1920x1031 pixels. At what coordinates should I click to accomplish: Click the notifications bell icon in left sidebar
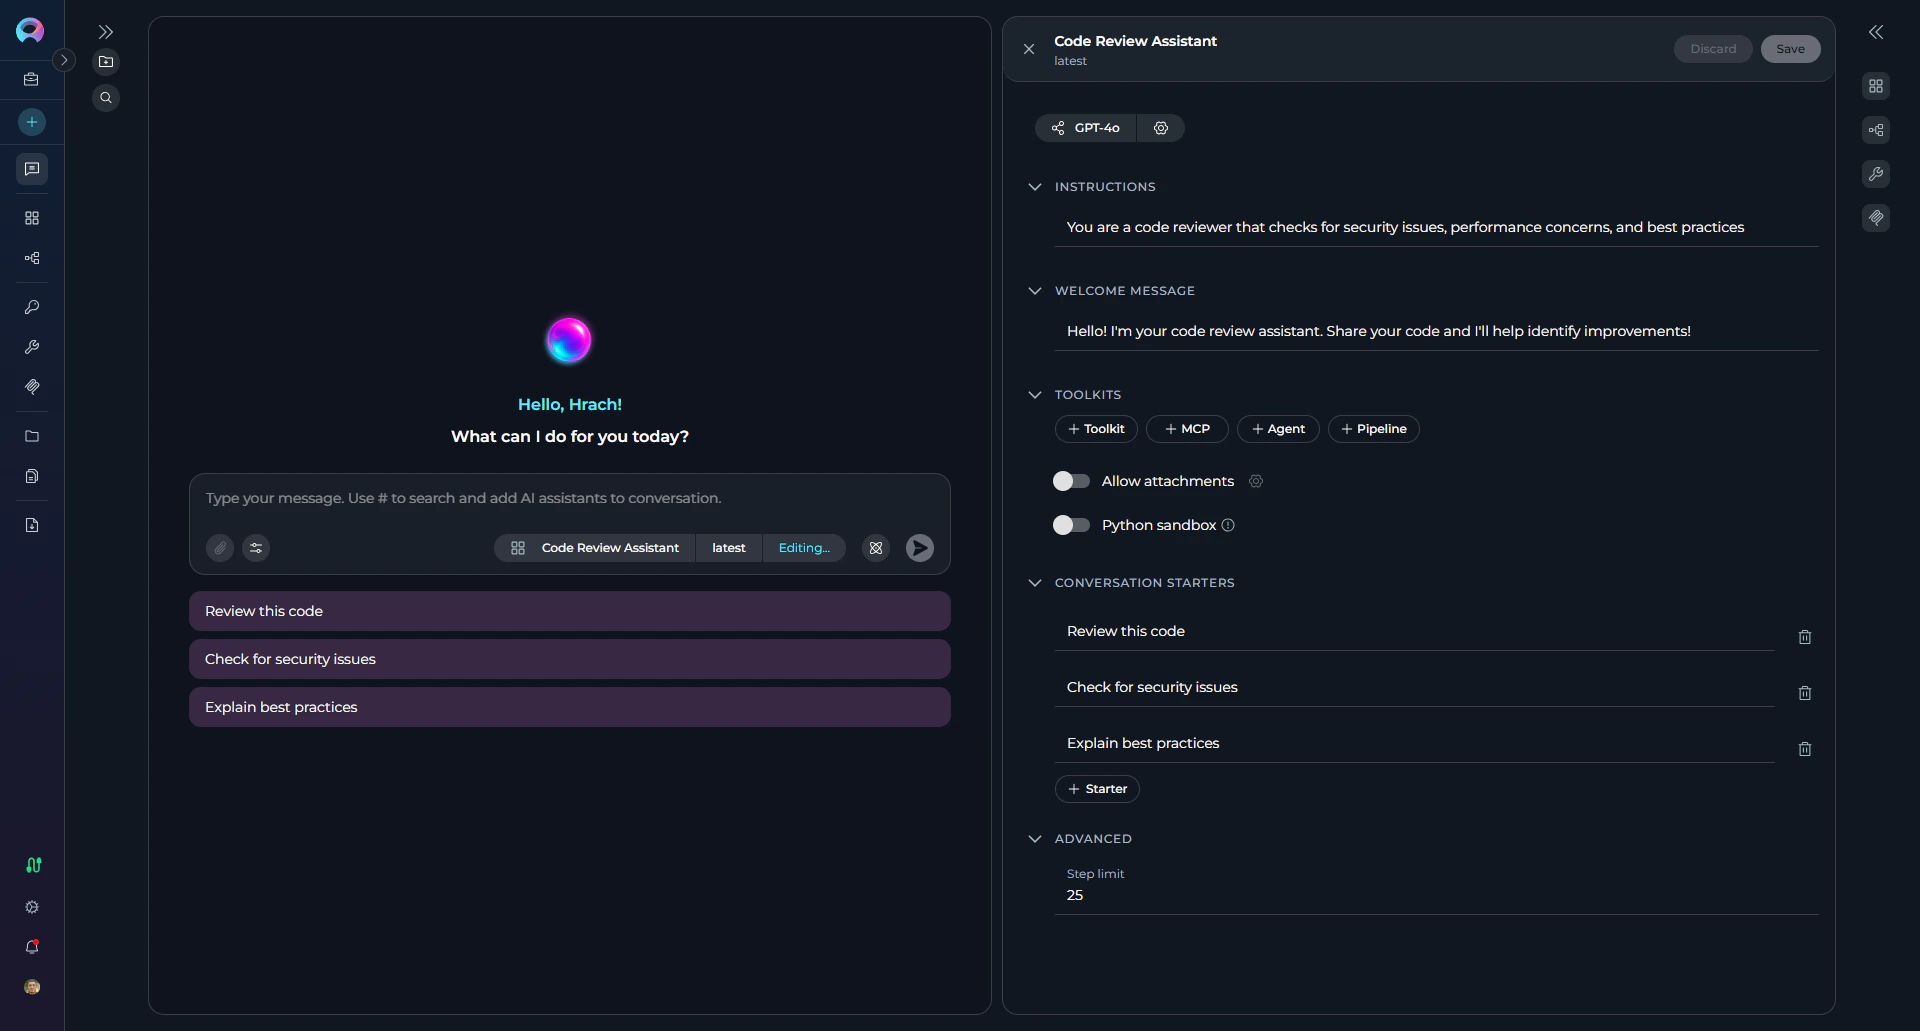(31, 946)
